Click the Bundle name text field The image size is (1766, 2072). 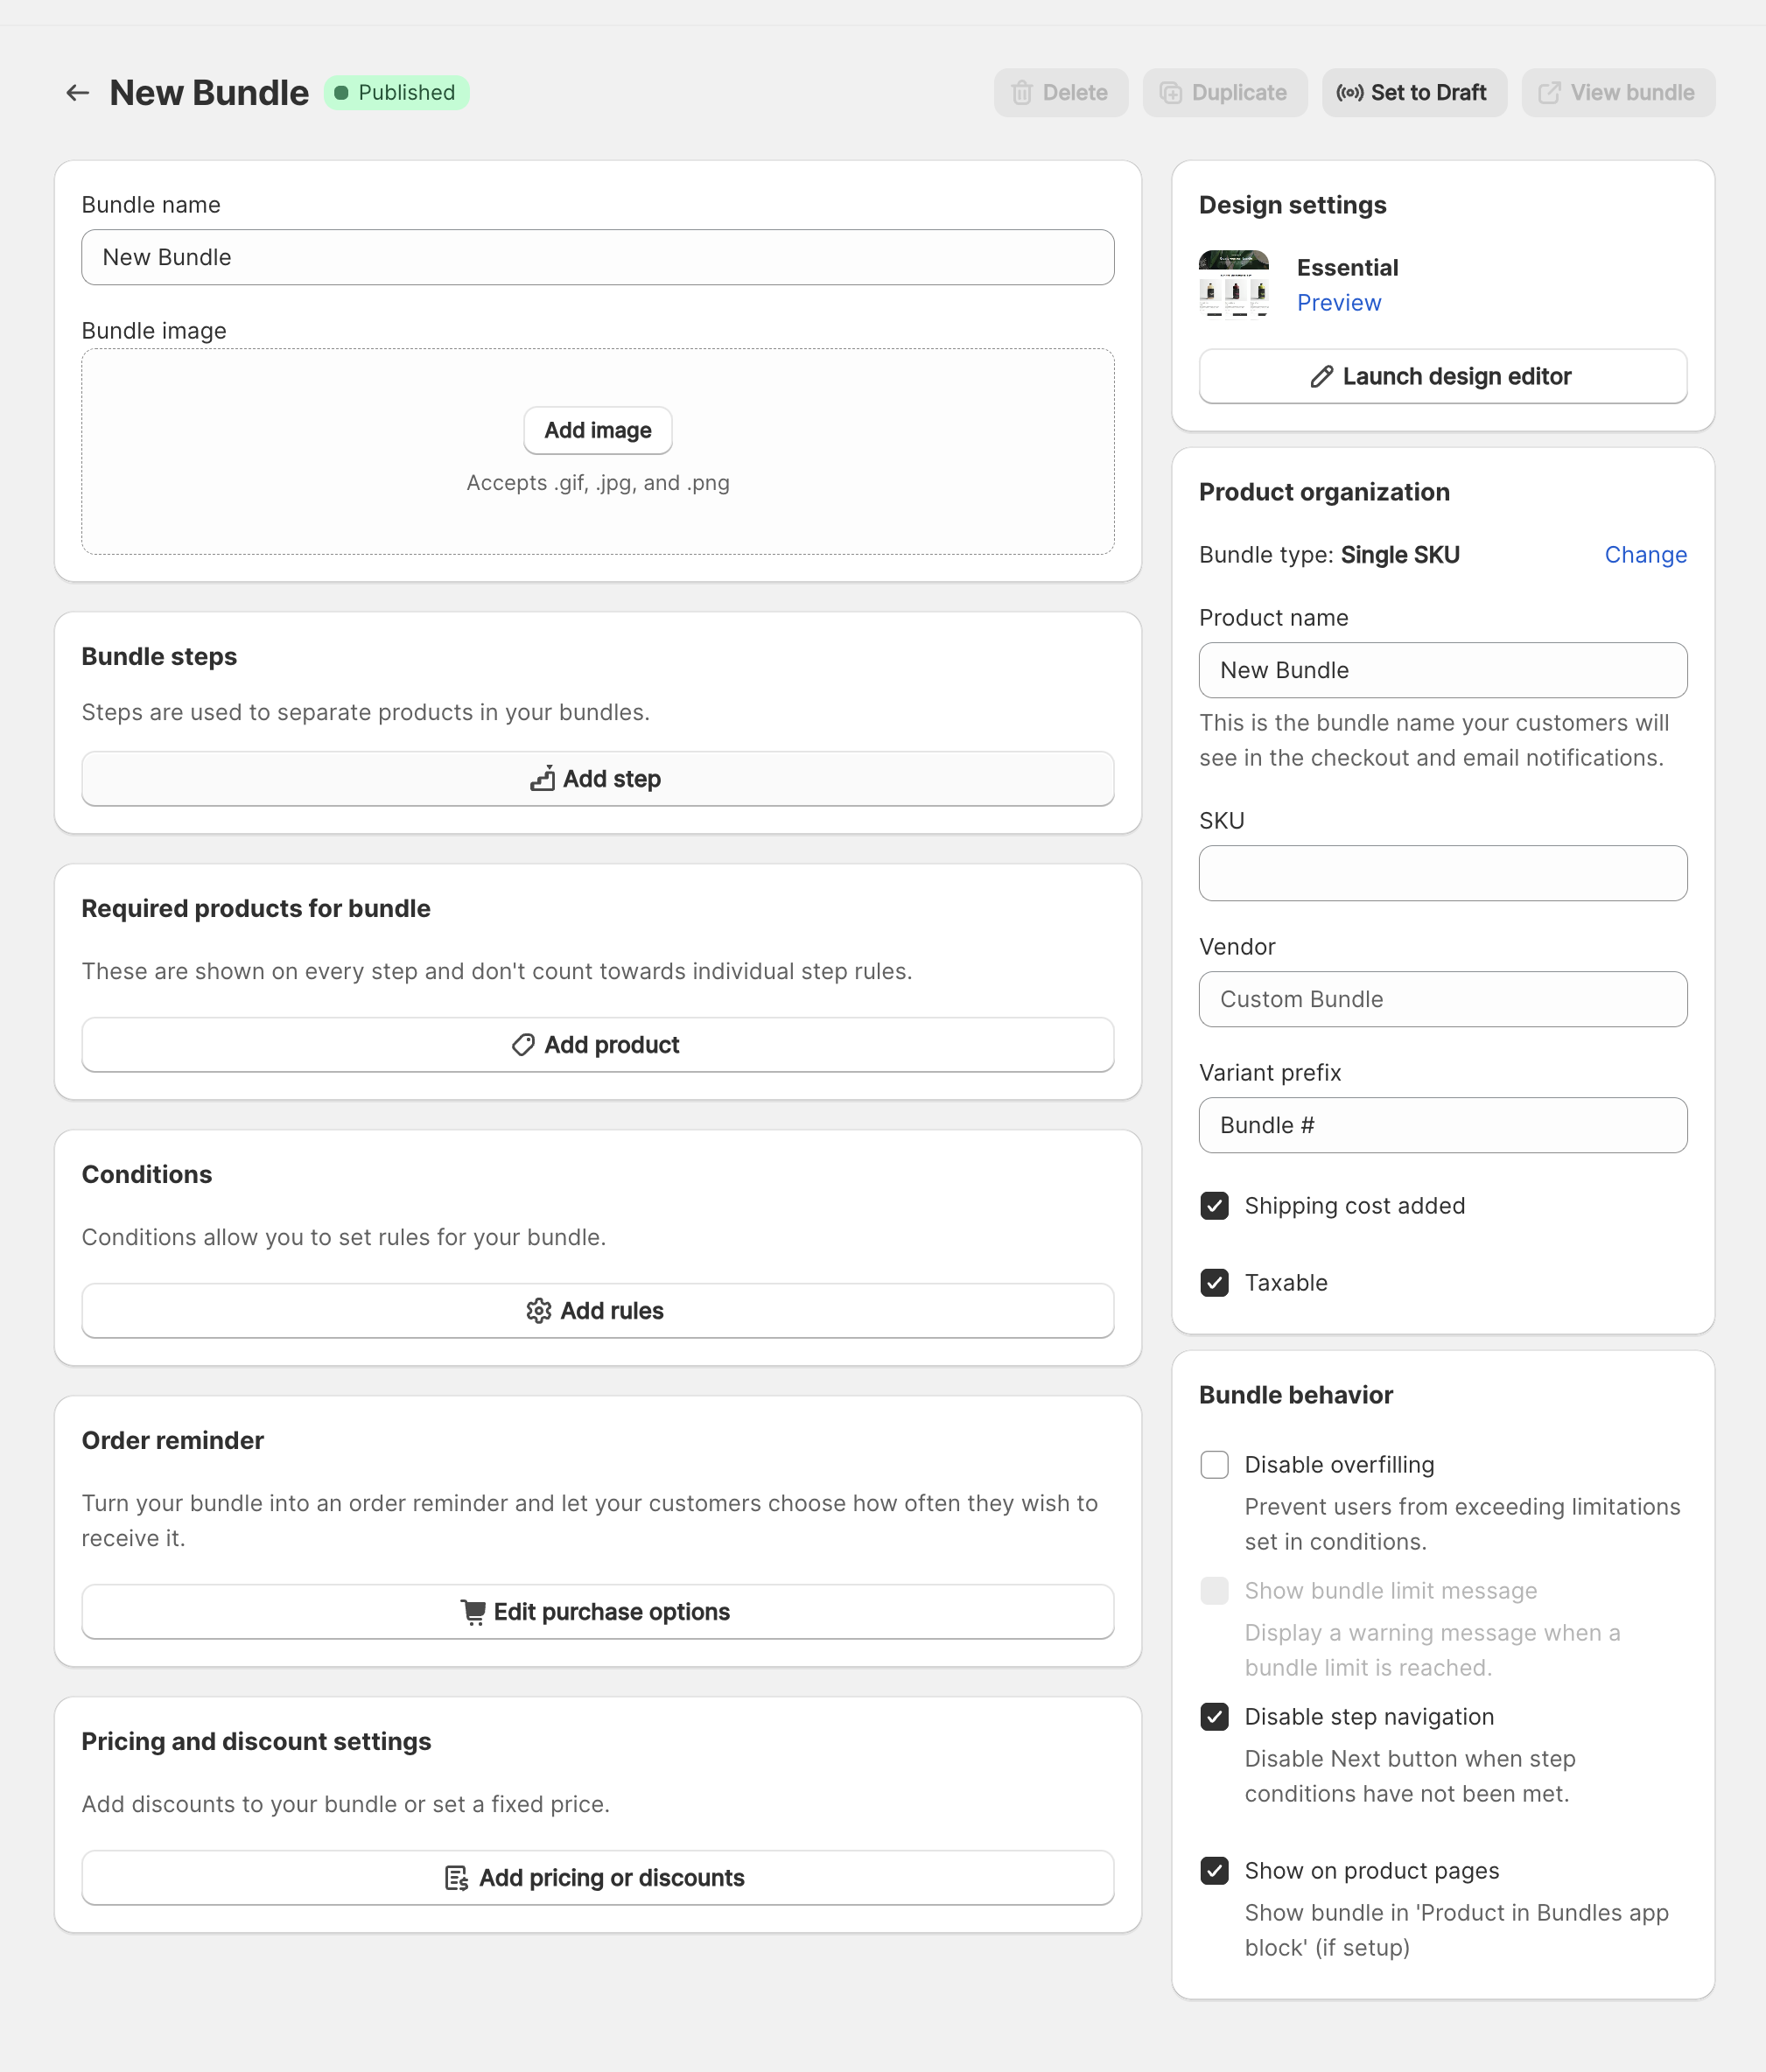pos(597,258)
